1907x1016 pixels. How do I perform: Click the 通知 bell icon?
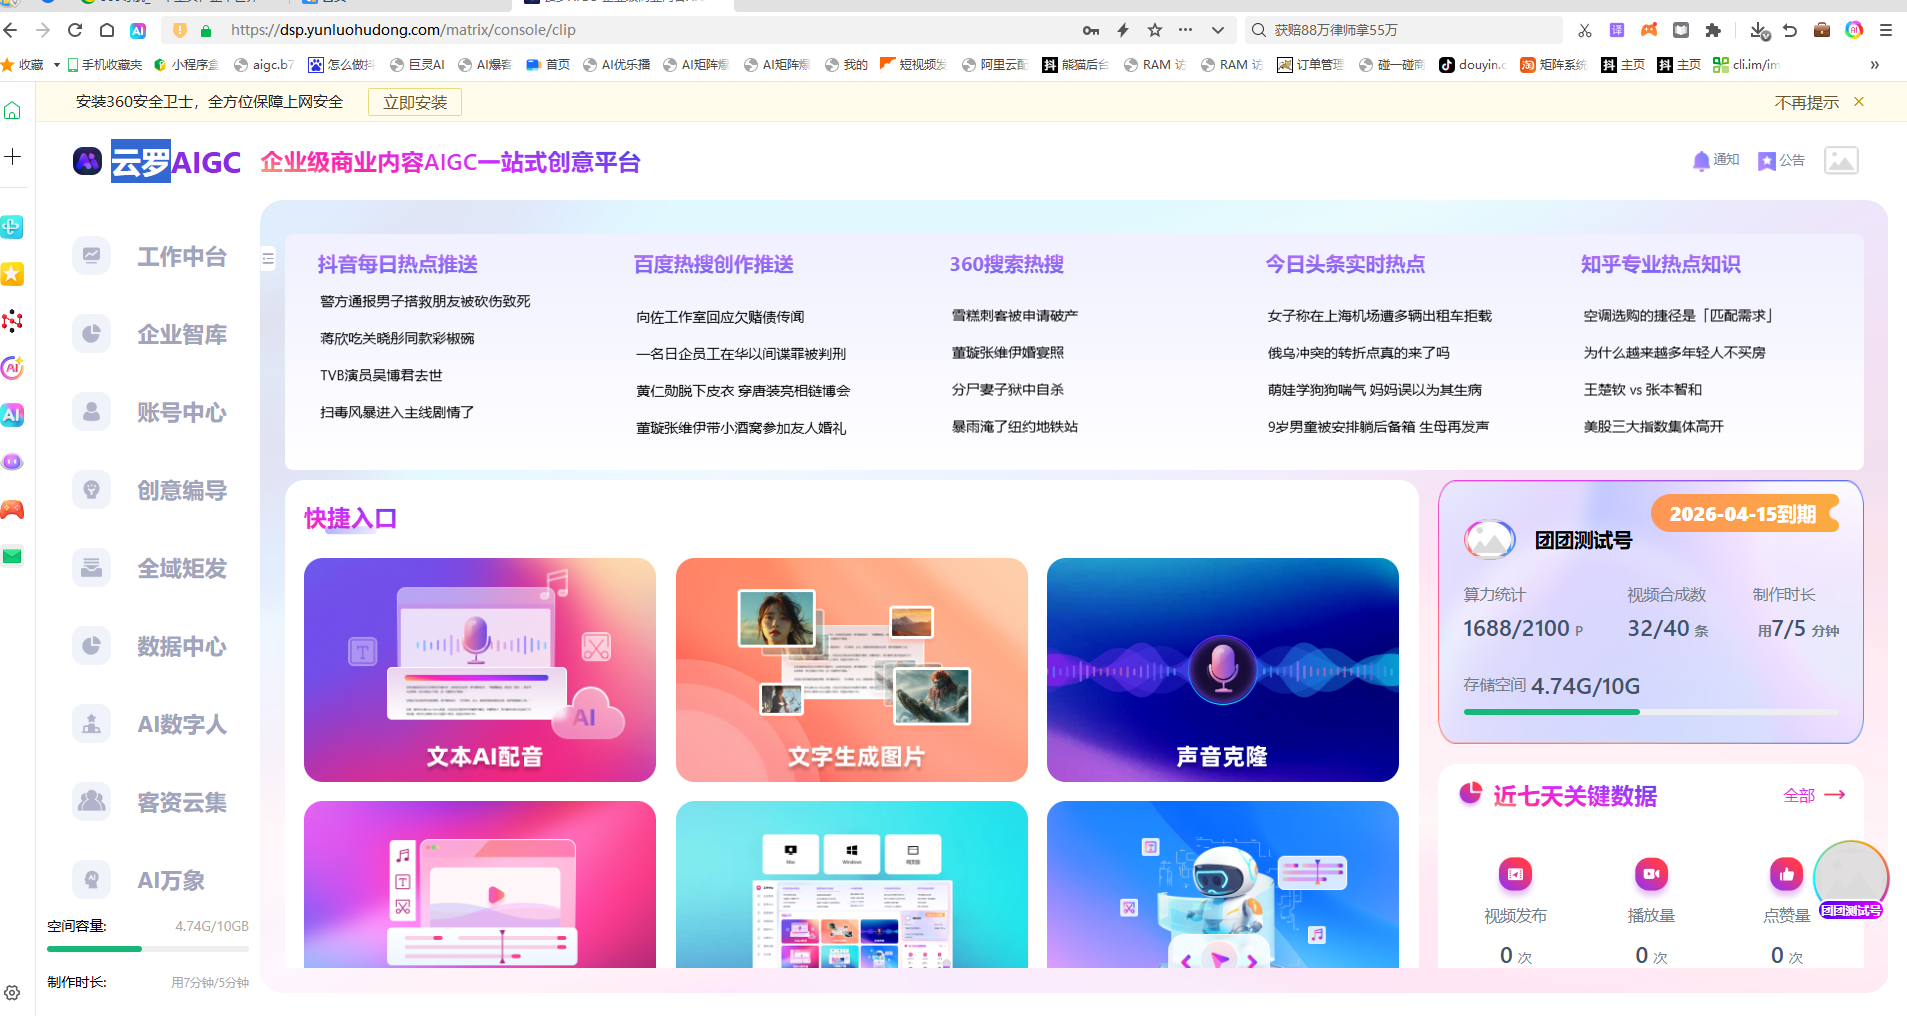point(1701,161)
